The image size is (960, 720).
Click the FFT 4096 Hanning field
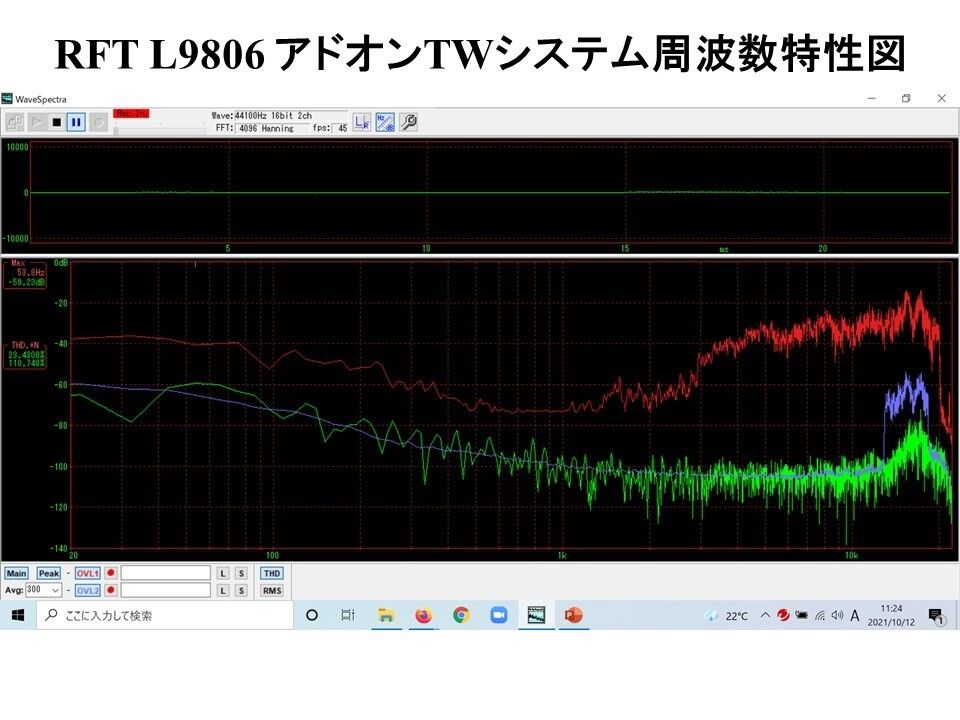coord(272,128)
